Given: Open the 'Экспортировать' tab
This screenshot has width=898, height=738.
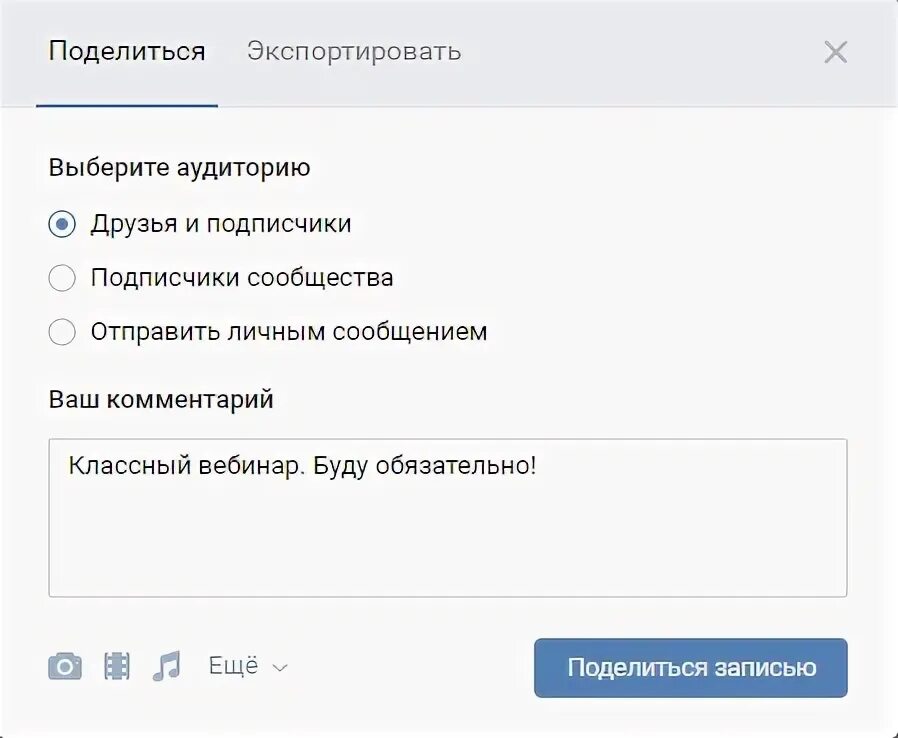Looking at the screenshot, I should pyautogui.click(x=354, y=52).
